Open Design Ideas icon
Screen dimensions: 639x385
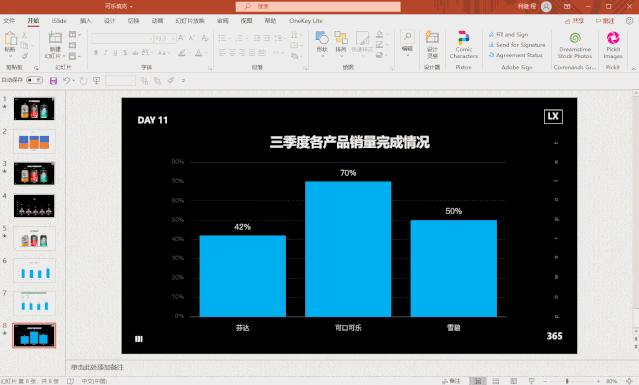pos(432,37)
